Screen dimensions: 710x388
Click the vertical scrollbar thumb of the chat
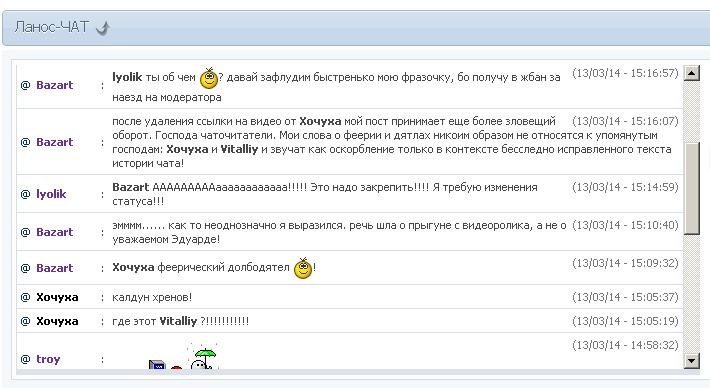(692, 188)
